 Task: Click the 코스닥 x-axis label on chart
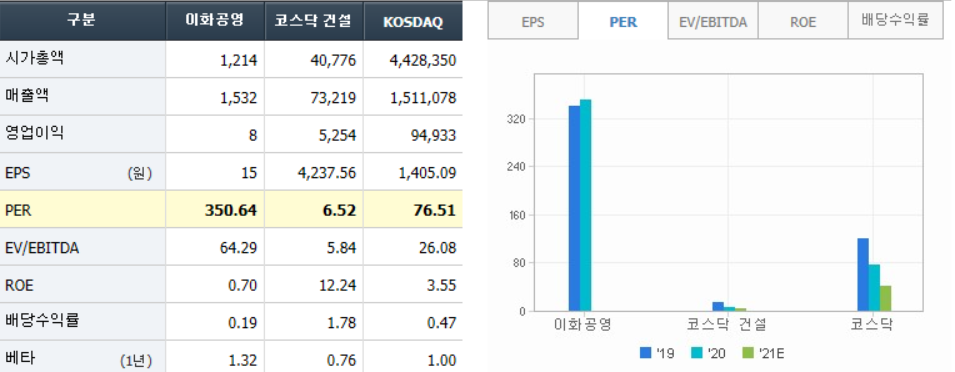click(x=872, y=325)
